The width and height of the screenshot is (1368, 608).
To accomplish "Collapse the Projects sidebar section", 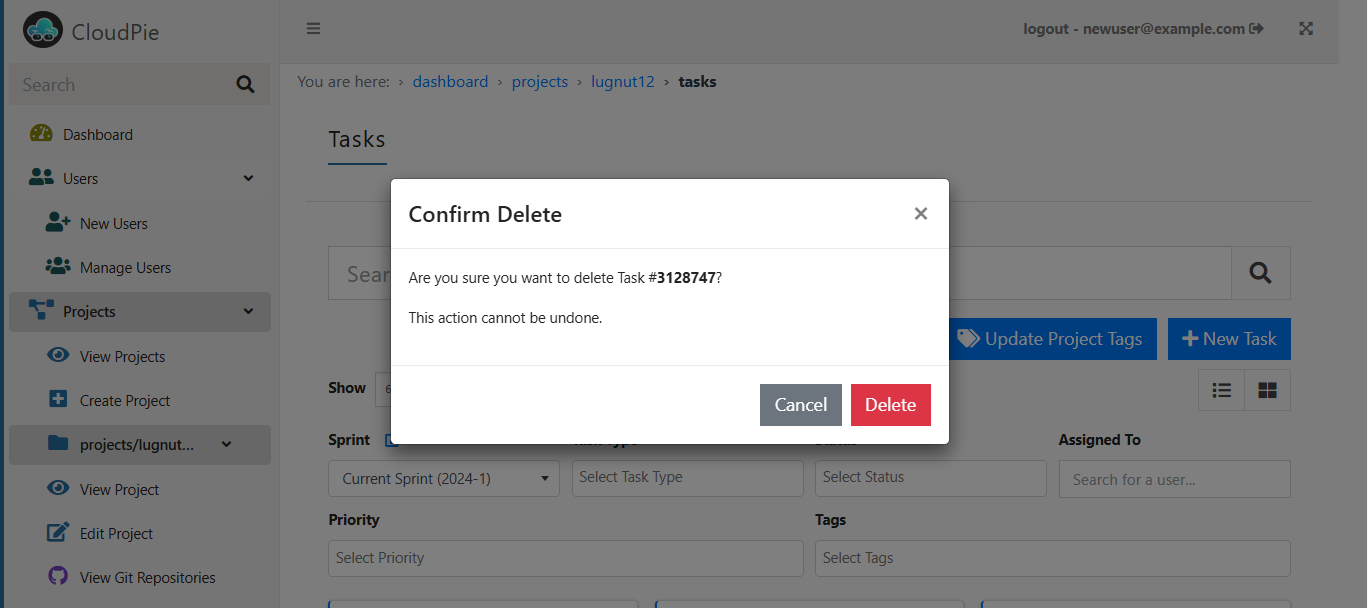I will pos(249,311).
